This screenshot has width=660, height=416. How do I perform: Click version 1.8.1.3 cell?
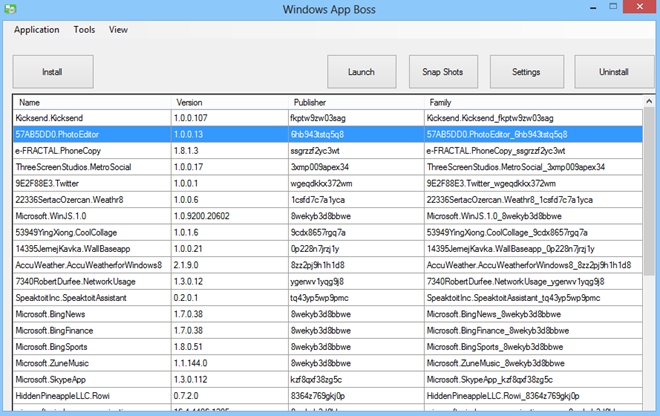click(x=230, y=151)
